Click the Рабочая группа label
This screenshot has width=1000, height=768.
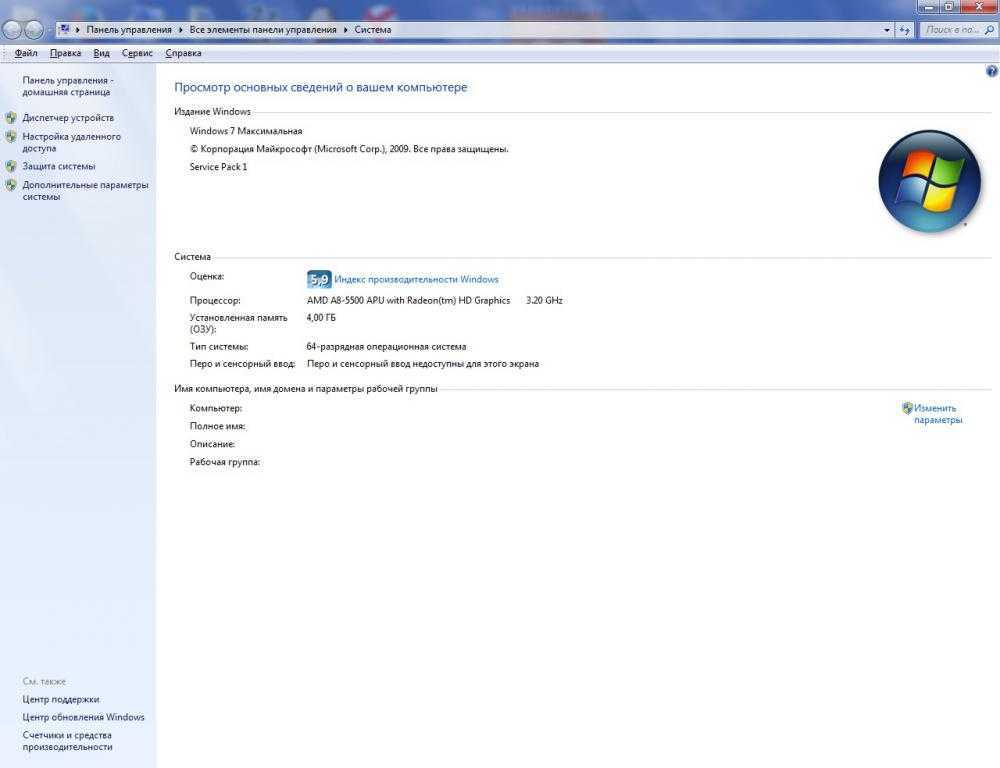point(224,462)
